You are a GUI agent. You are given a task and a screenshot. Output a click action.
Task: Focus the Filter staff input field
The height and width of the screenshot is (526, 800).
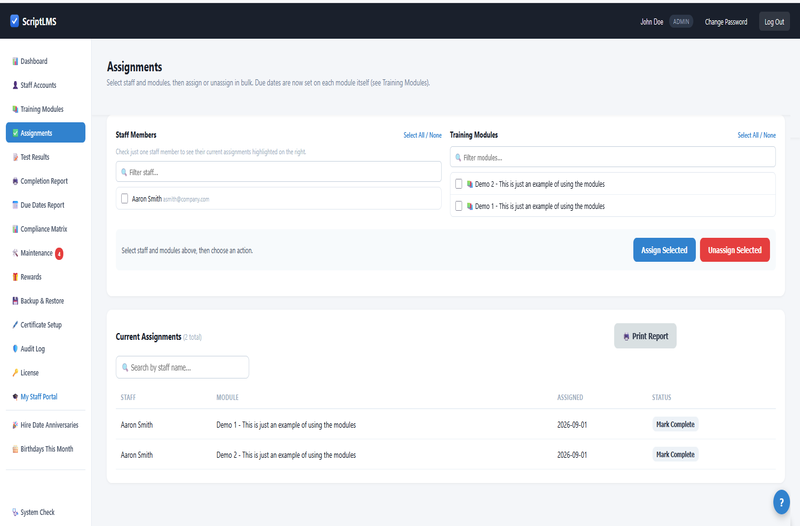click(x=279, y=172)
